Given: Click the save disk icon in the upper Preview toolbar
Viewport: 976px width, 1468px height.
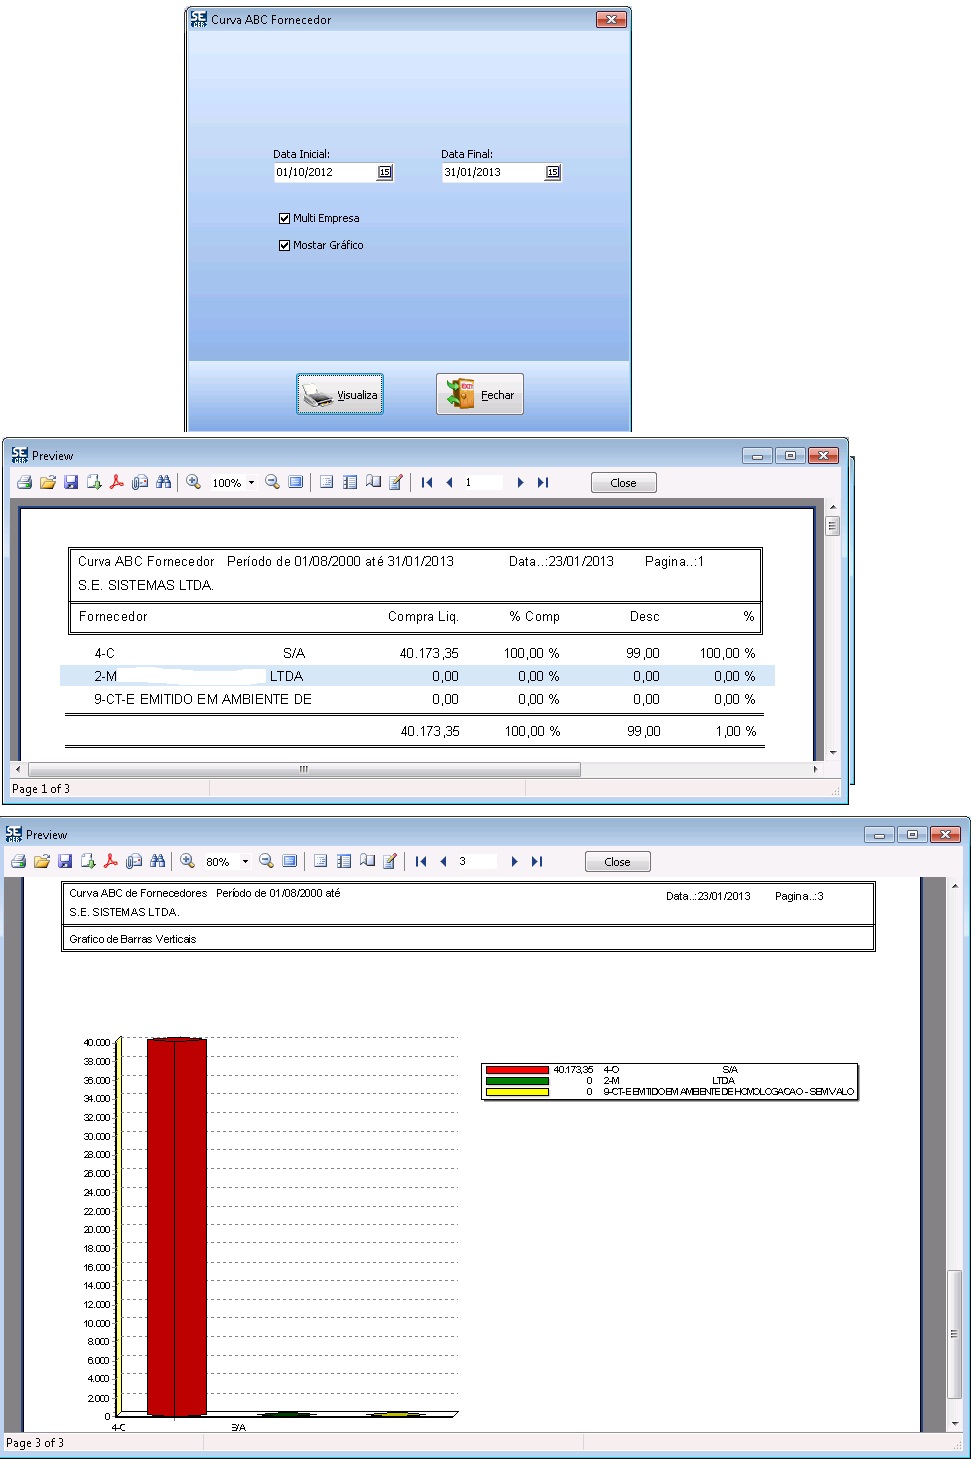Looking at the screenshot, I should [71, 483].
